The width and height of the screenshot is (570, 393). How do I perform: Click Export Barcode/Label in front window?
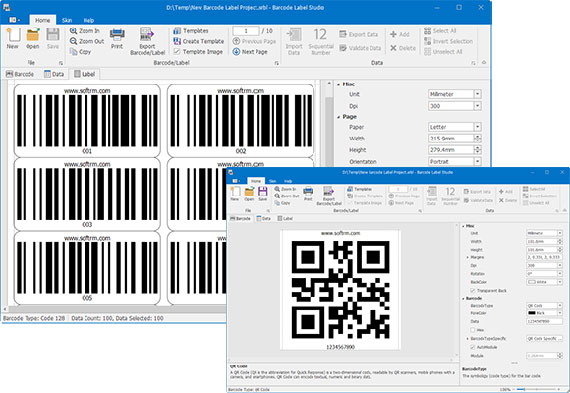[x=329, y=196]
